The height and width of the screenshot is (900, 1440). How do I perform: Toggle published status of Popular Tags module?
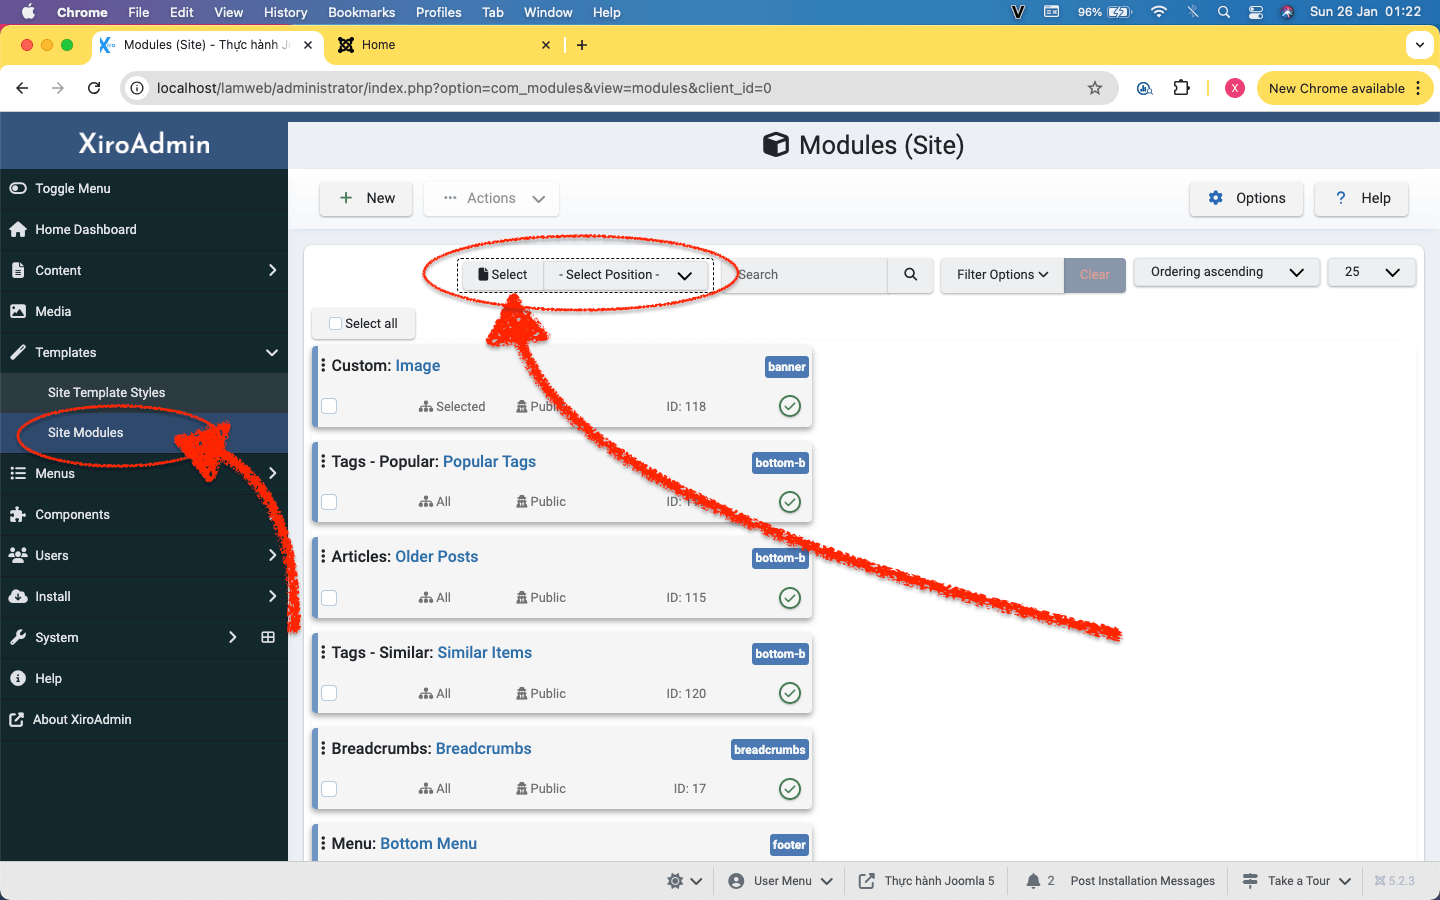click(x=790, y=502)
